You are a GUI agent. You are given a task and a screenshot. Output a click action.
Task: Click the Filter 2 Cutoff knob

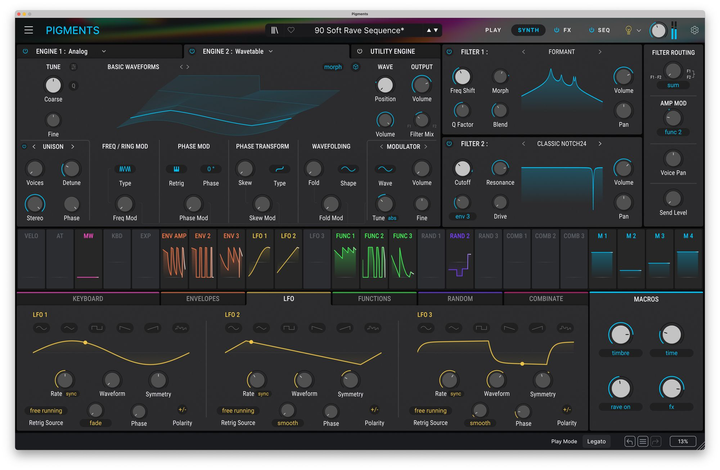tap(462, 169)
